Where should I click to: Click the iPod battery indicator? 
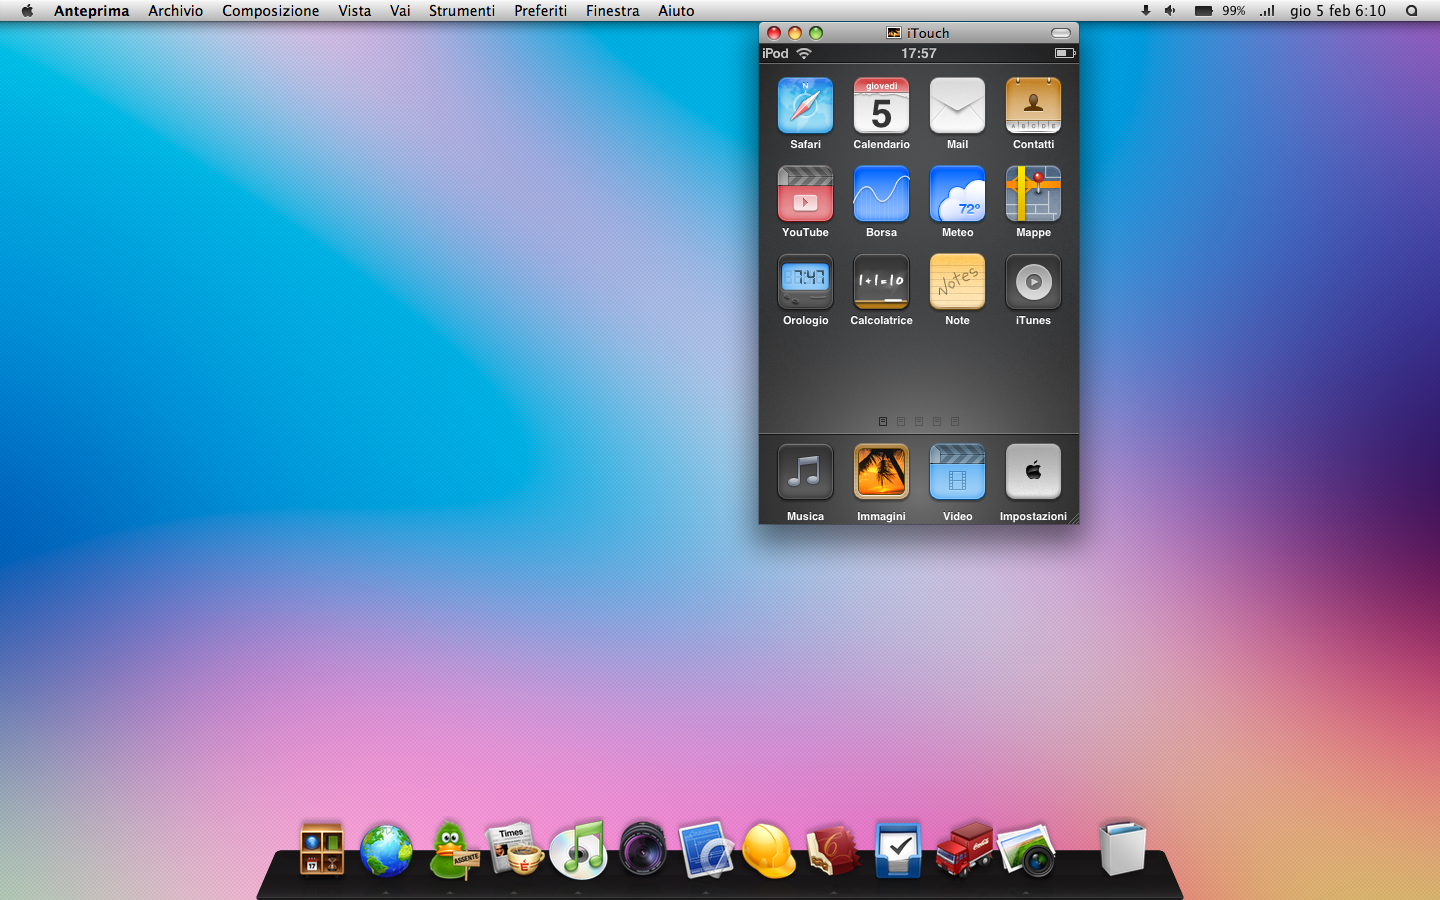click(x=1065, y=53)
